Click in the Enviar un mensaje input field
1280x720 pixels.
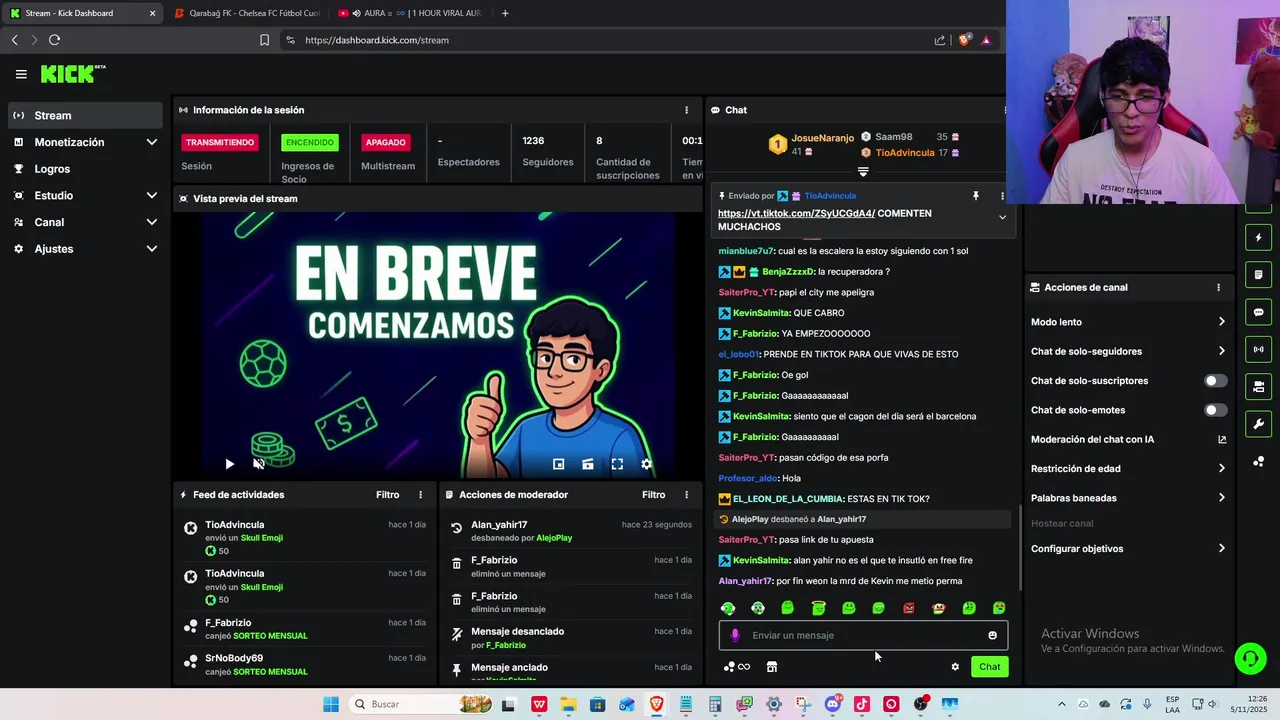(x=863, y=635)
